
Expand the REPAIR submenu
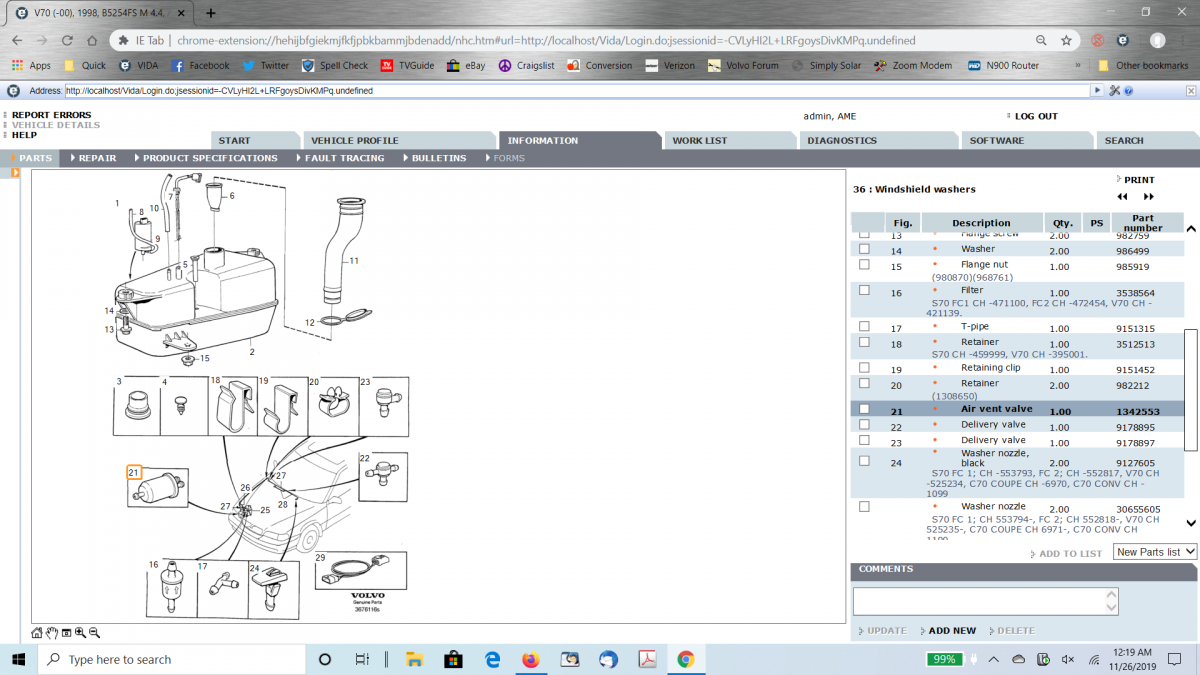point(92,158)
